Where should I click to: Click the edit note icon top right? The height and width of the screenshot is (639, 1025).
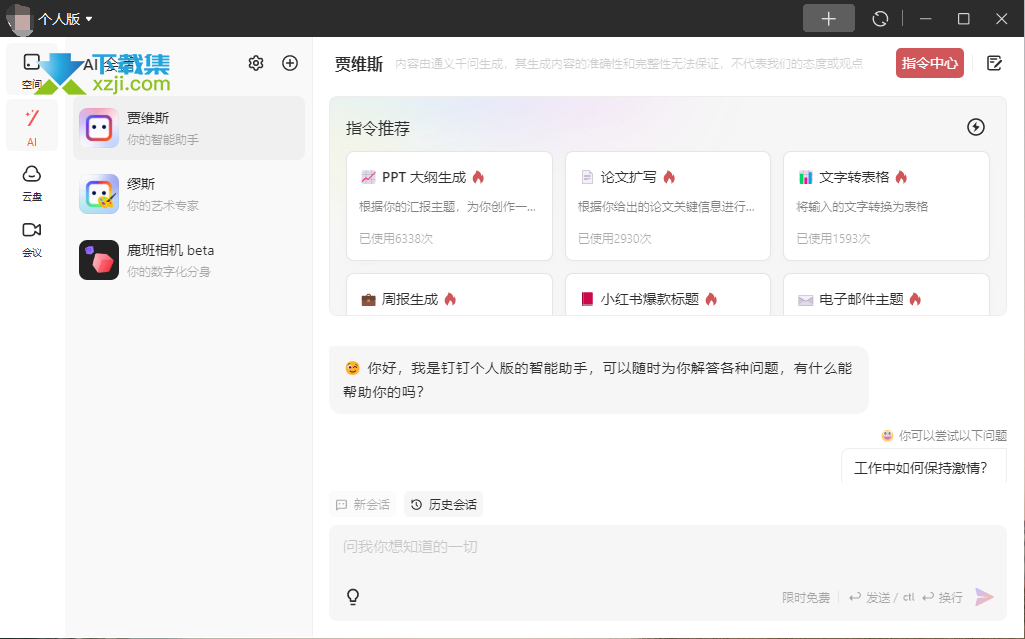(994, 63)
